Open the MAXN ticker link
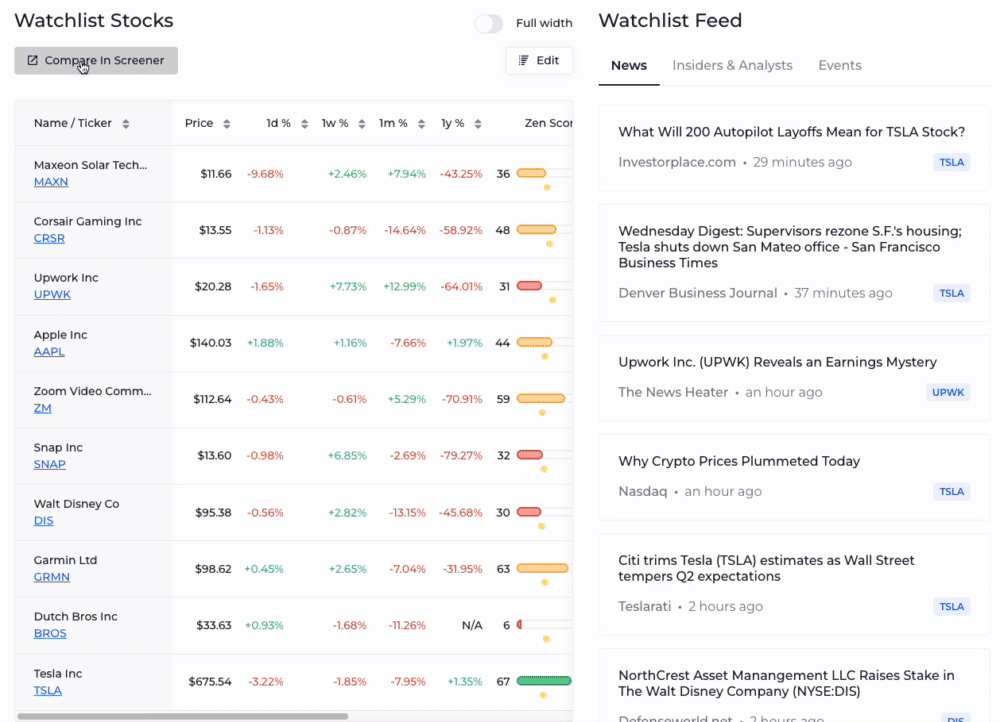The width and height of the screenshot is (1000, 722). point(51,182)
